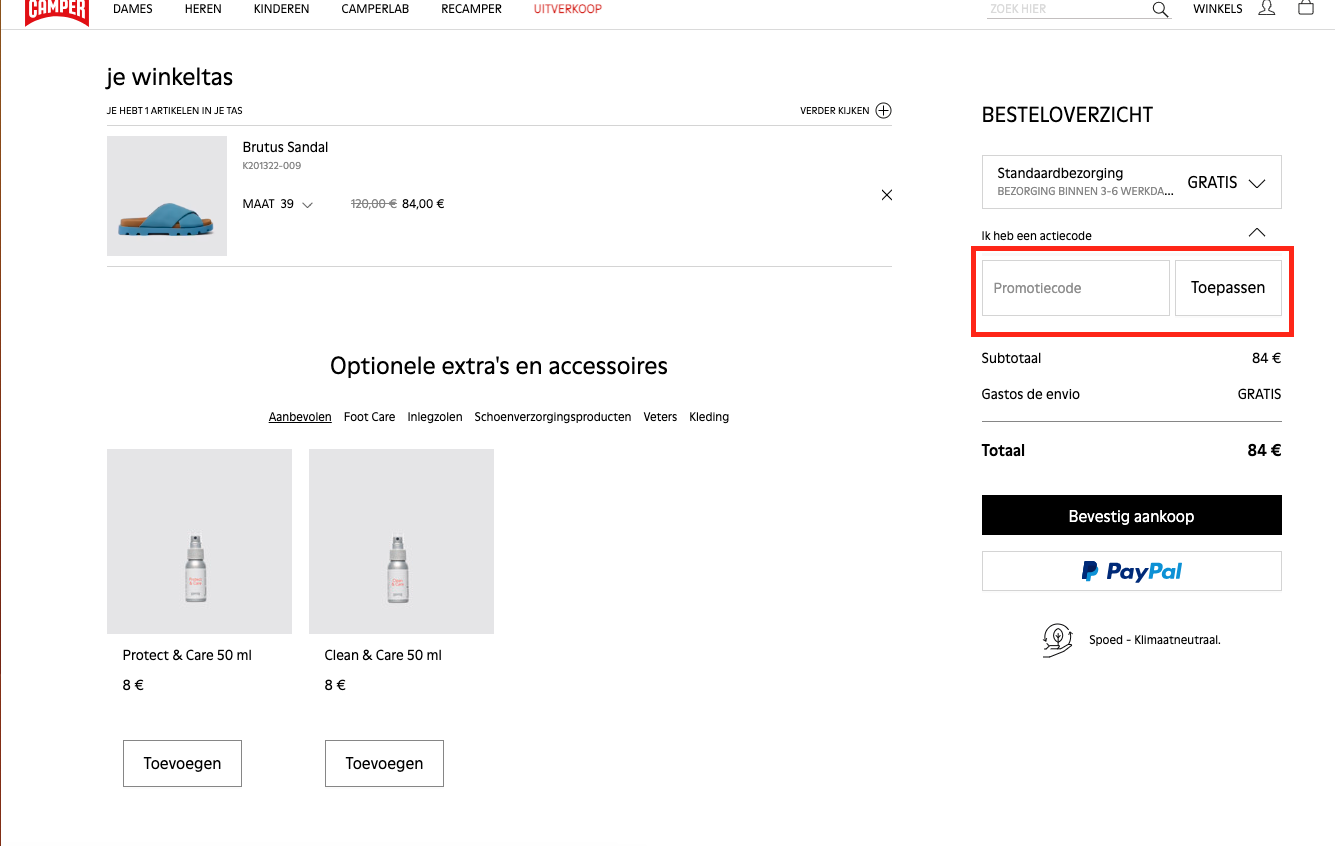Add Protect & Care 50 ml via Toevoegen

[182, 763]
